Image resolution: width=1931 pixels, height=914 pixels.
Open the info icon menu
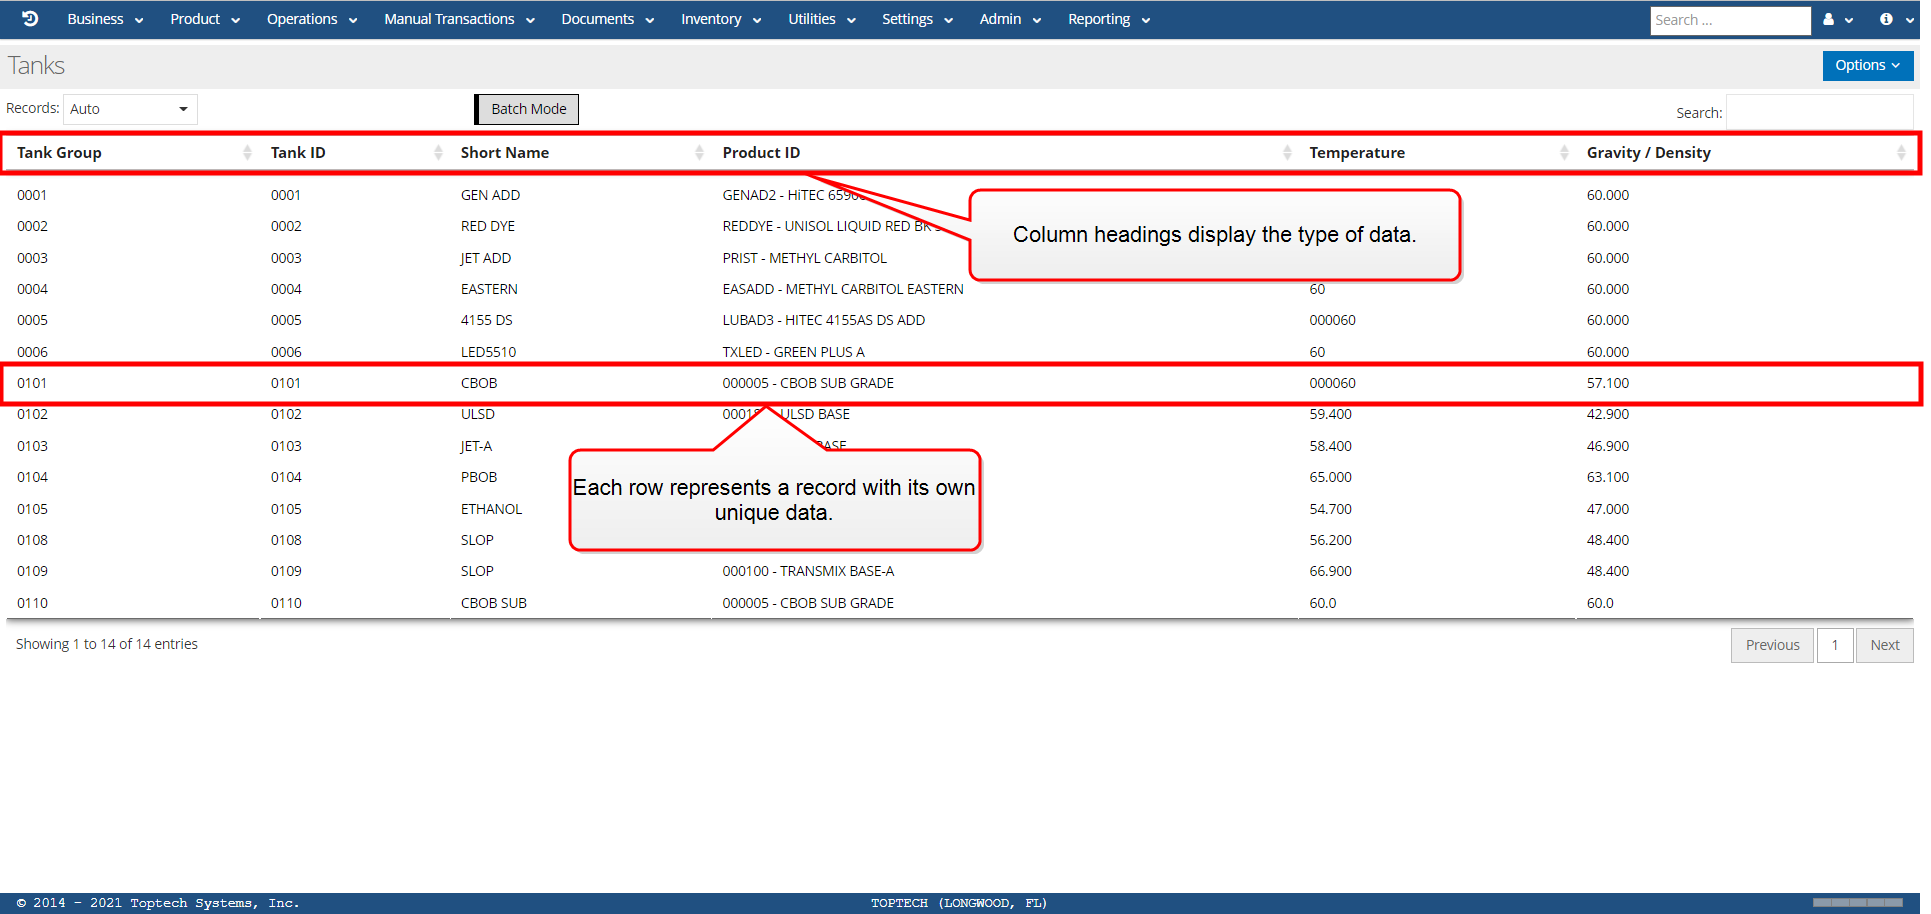(x=1895, y=20)
